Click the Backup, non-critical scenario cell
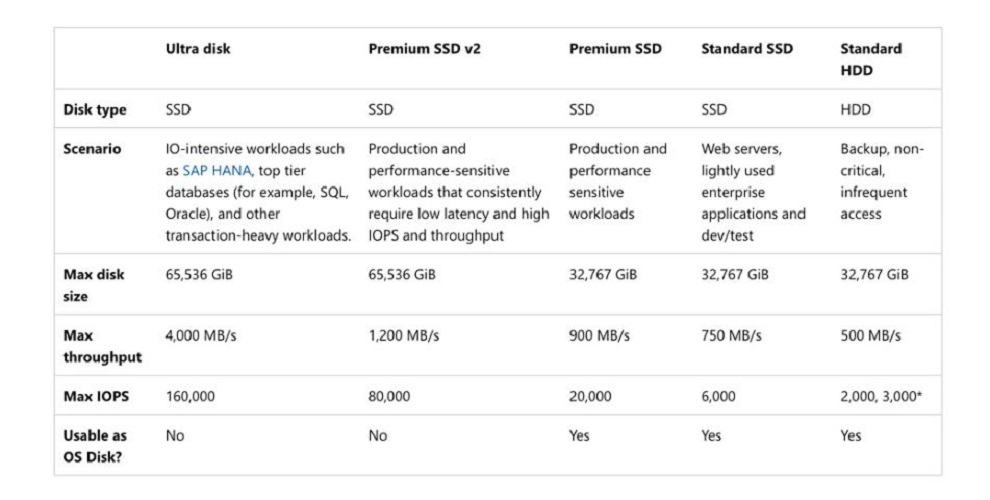Viewport: 990px width, 500px height. tap(881, 181)
